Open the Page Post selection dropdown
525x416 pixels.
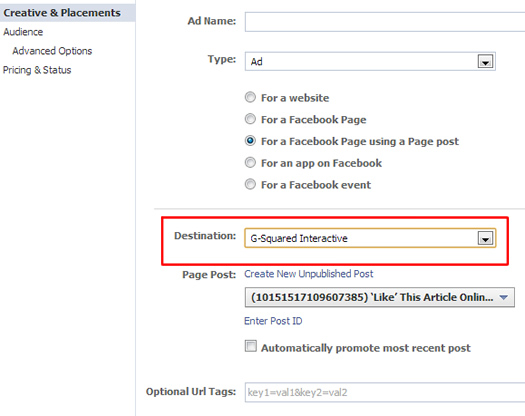coord(380,297)
